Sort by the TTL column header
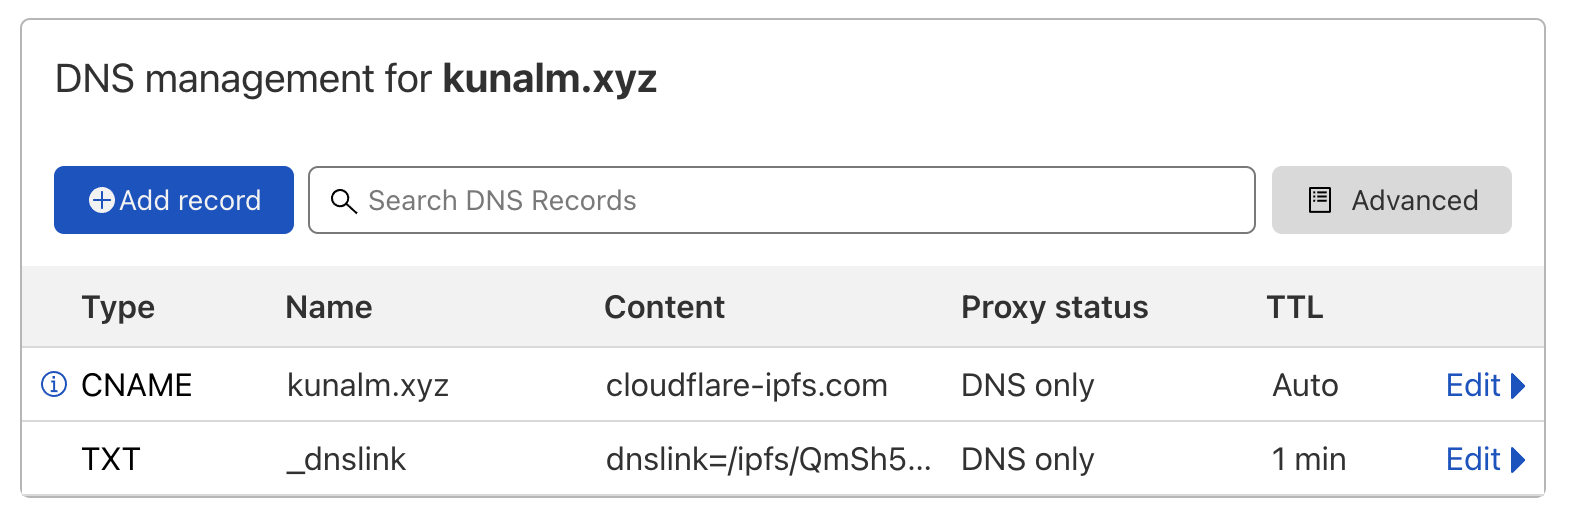The image size is (1570, 520). [x=1295, y=307]
